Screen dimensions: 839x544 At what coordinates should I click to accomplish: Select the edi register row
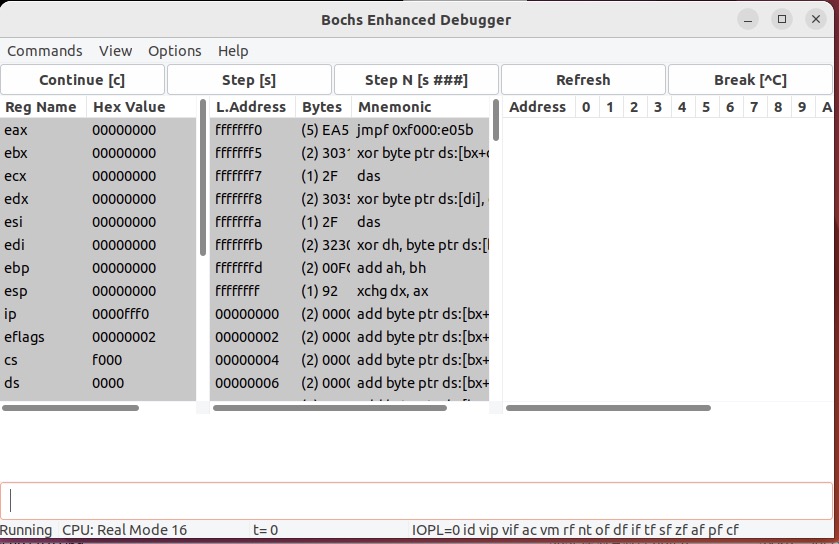click(98, 245)
